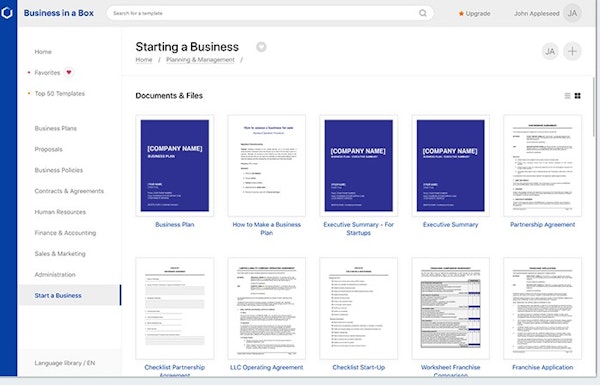
Task: Select Contracts & Agreements in sidebar
Action: tap(69, 191)
